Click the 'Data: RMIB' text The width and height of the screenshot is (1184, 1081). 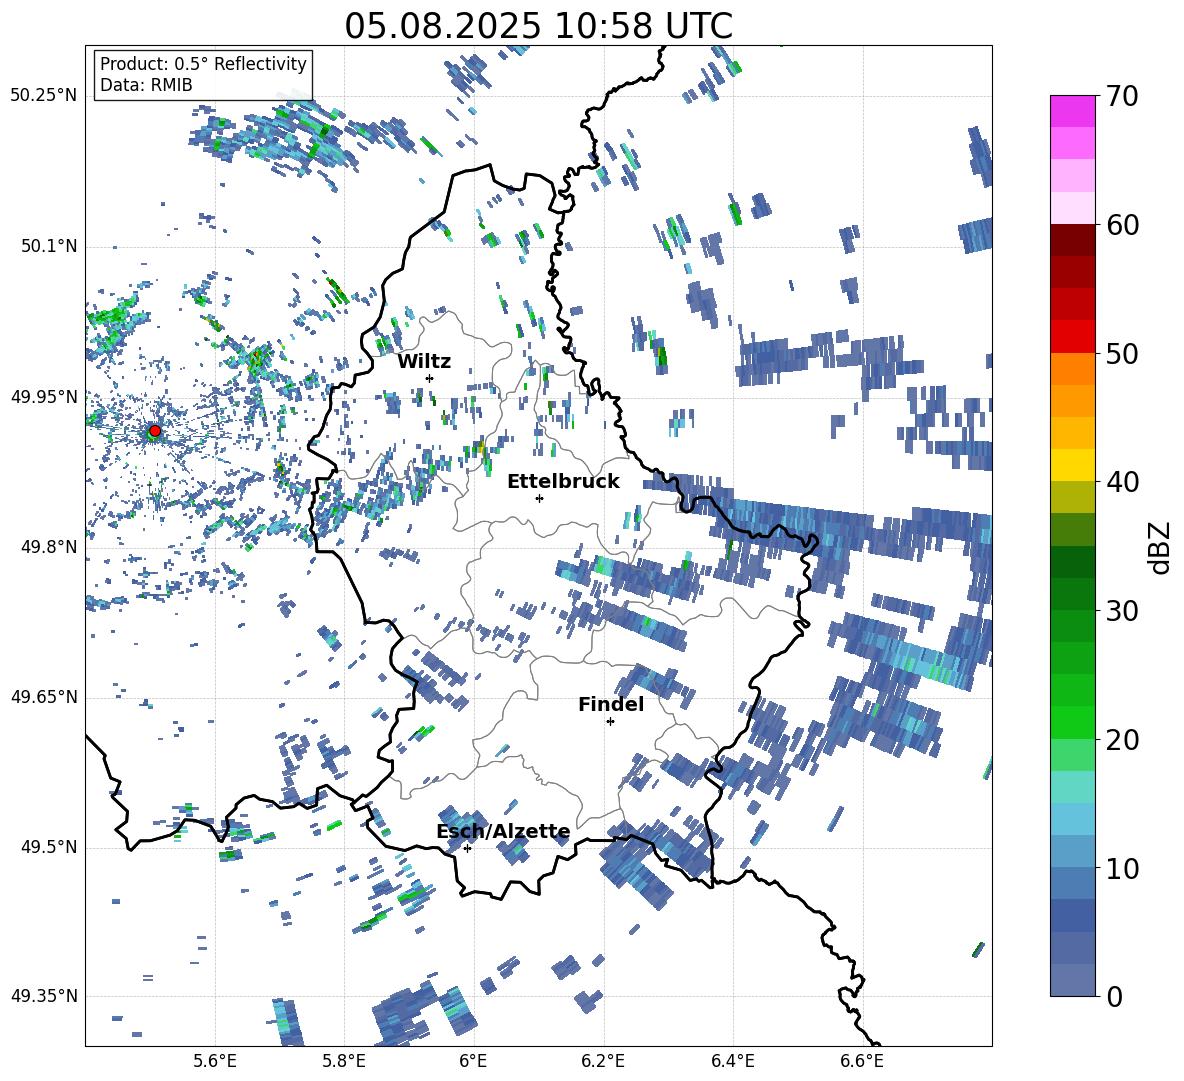146,85
